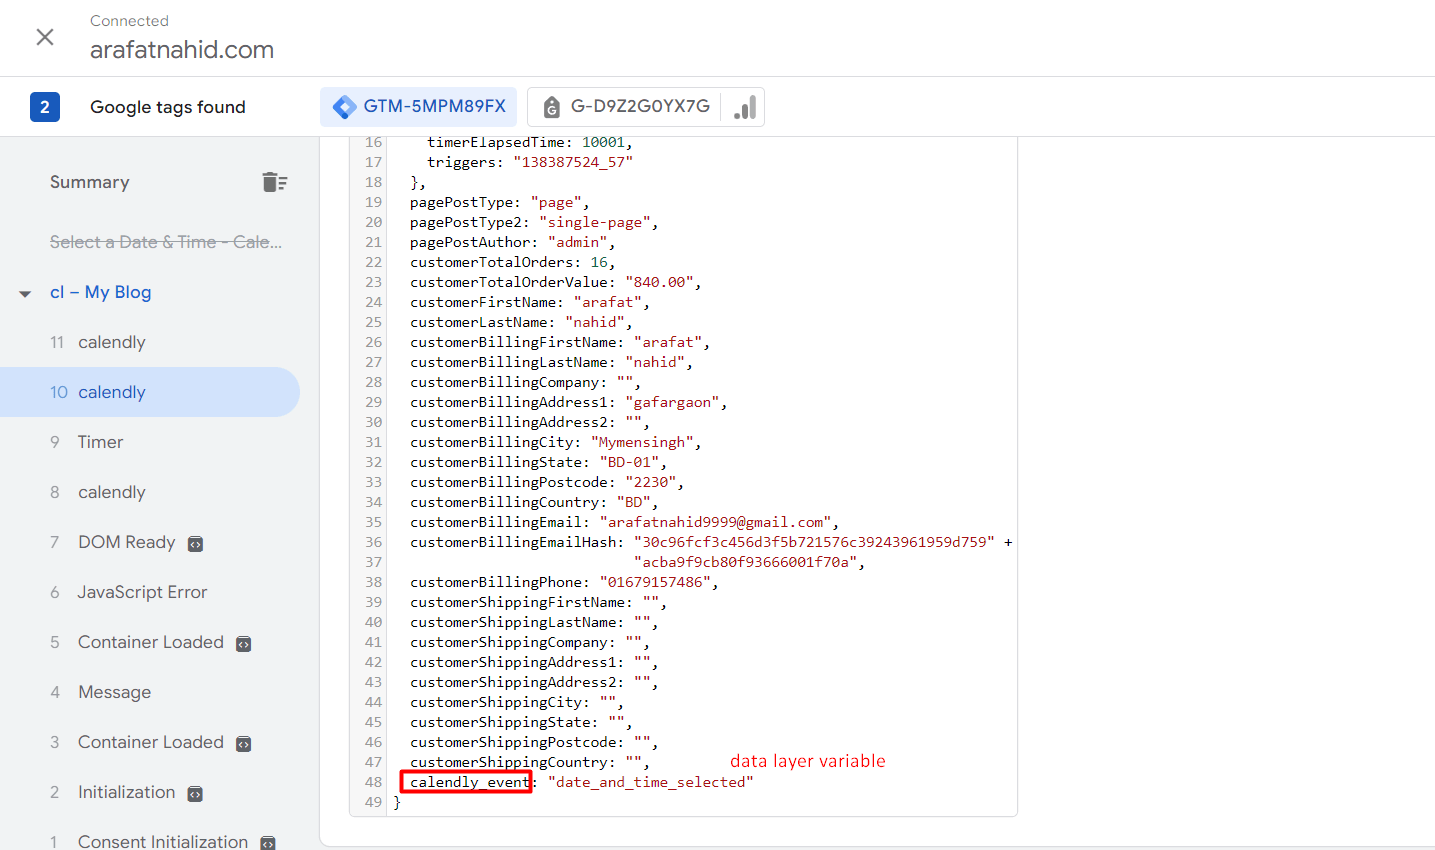Click the customerBillingEmailHash first string line
Image resolution: width=1435 pixels, height=850 pixels.
click(814, 542)
